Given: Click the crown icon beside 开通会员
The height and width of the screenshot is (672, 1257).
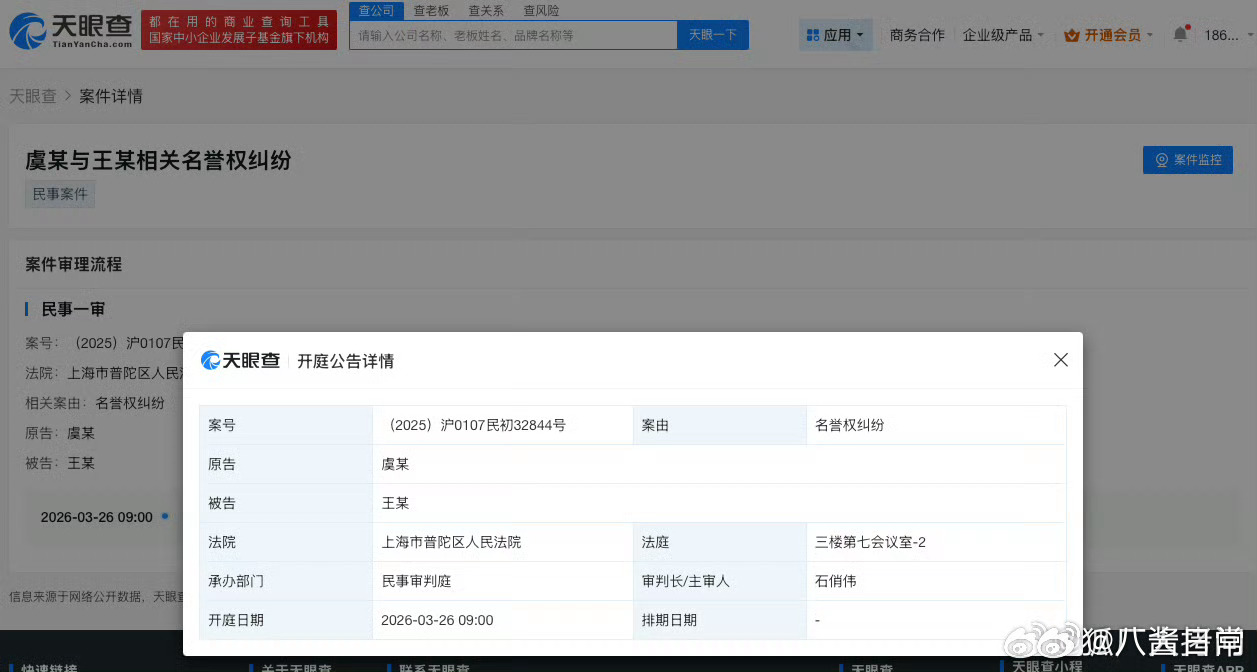Looking at the screenshot, I should [x=1074, y=33].
